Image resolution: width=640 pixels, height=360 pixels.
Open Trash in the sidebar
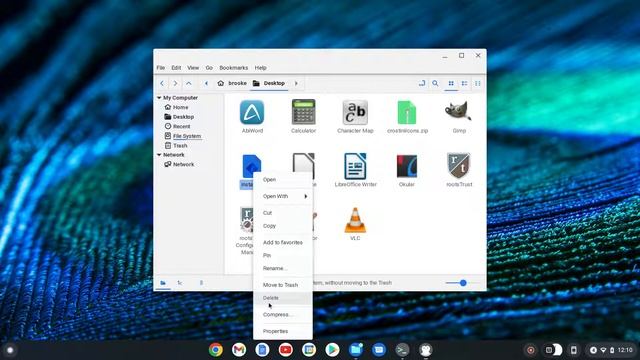[180, 146]
